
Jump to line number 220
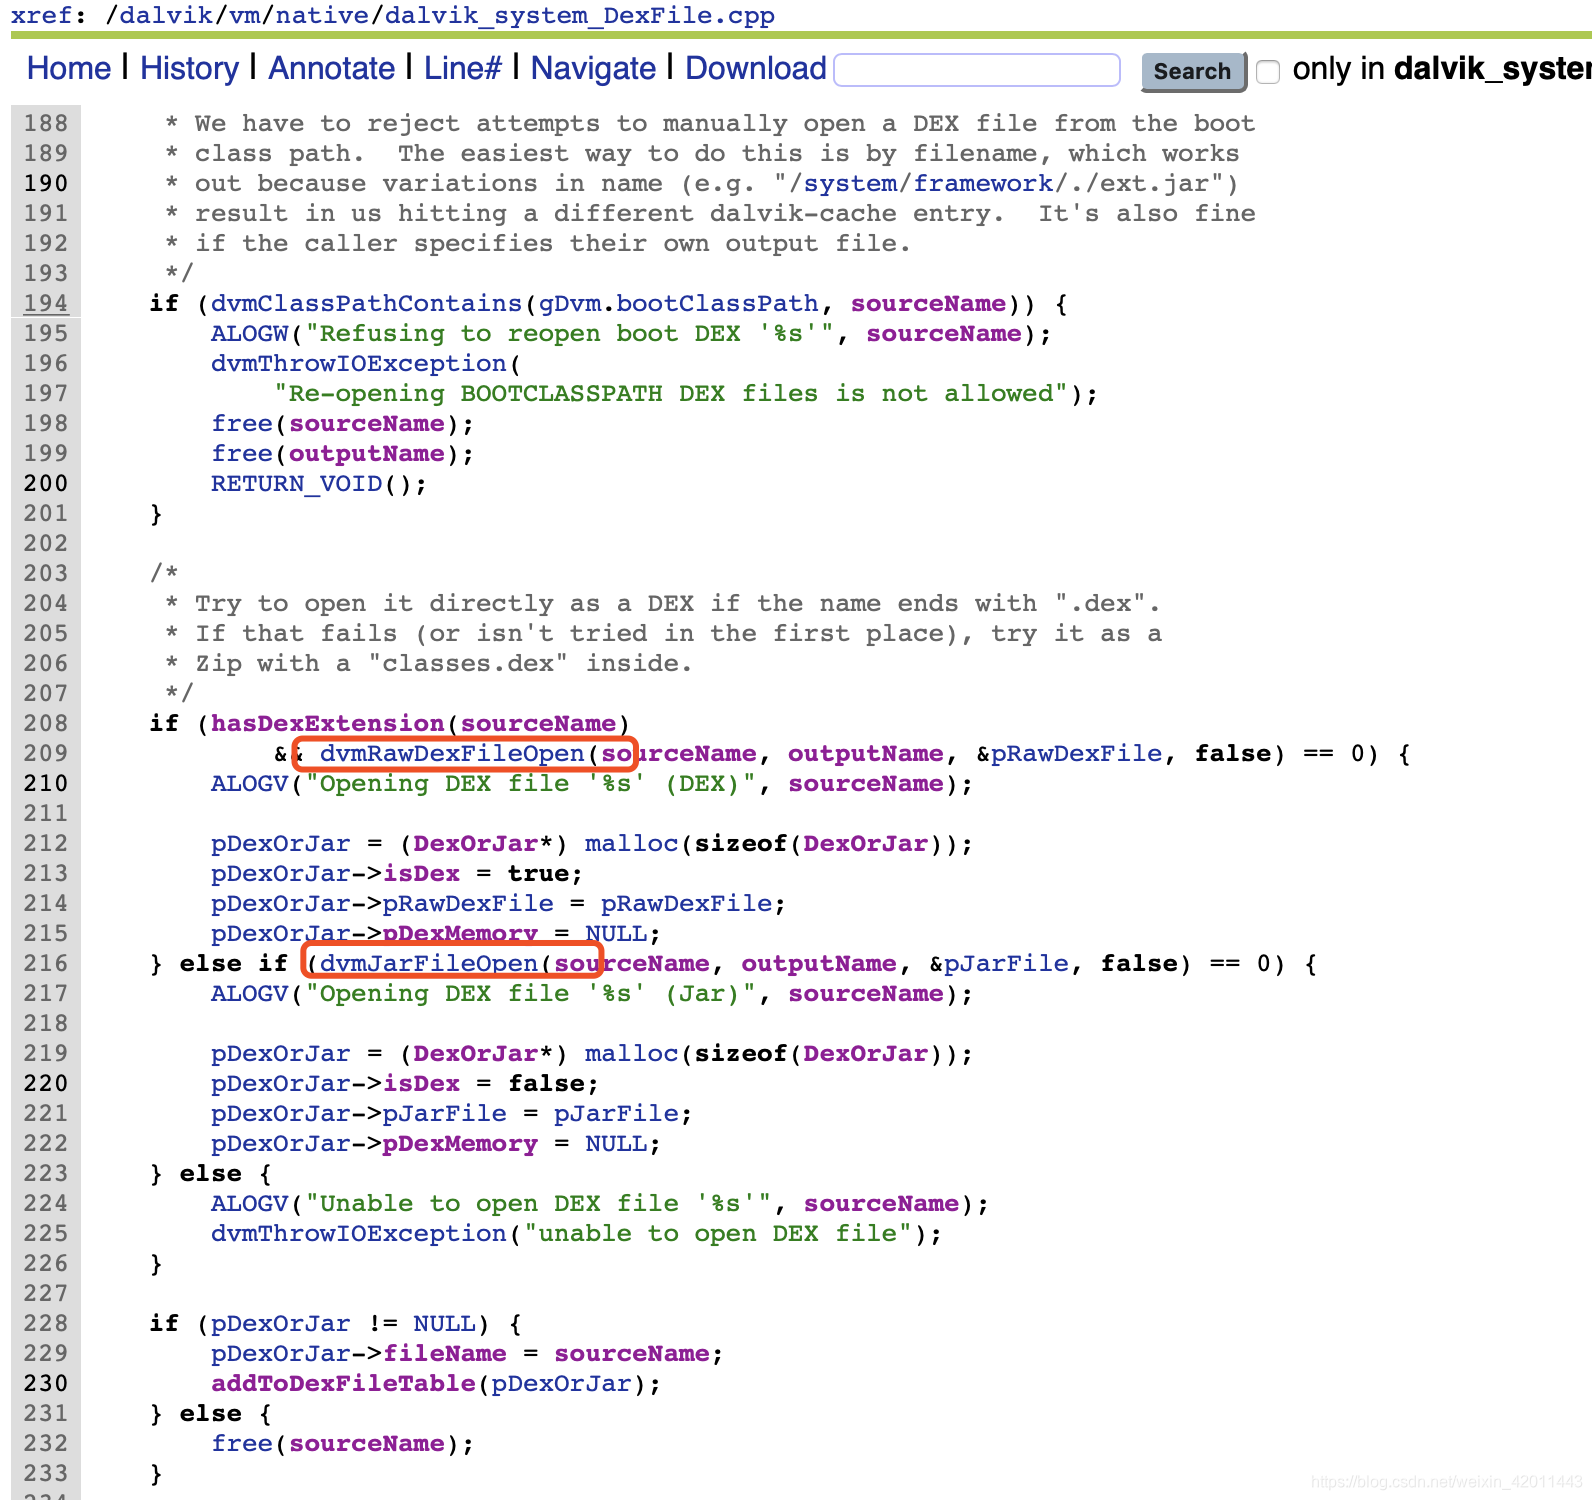tap(46, 1083)
